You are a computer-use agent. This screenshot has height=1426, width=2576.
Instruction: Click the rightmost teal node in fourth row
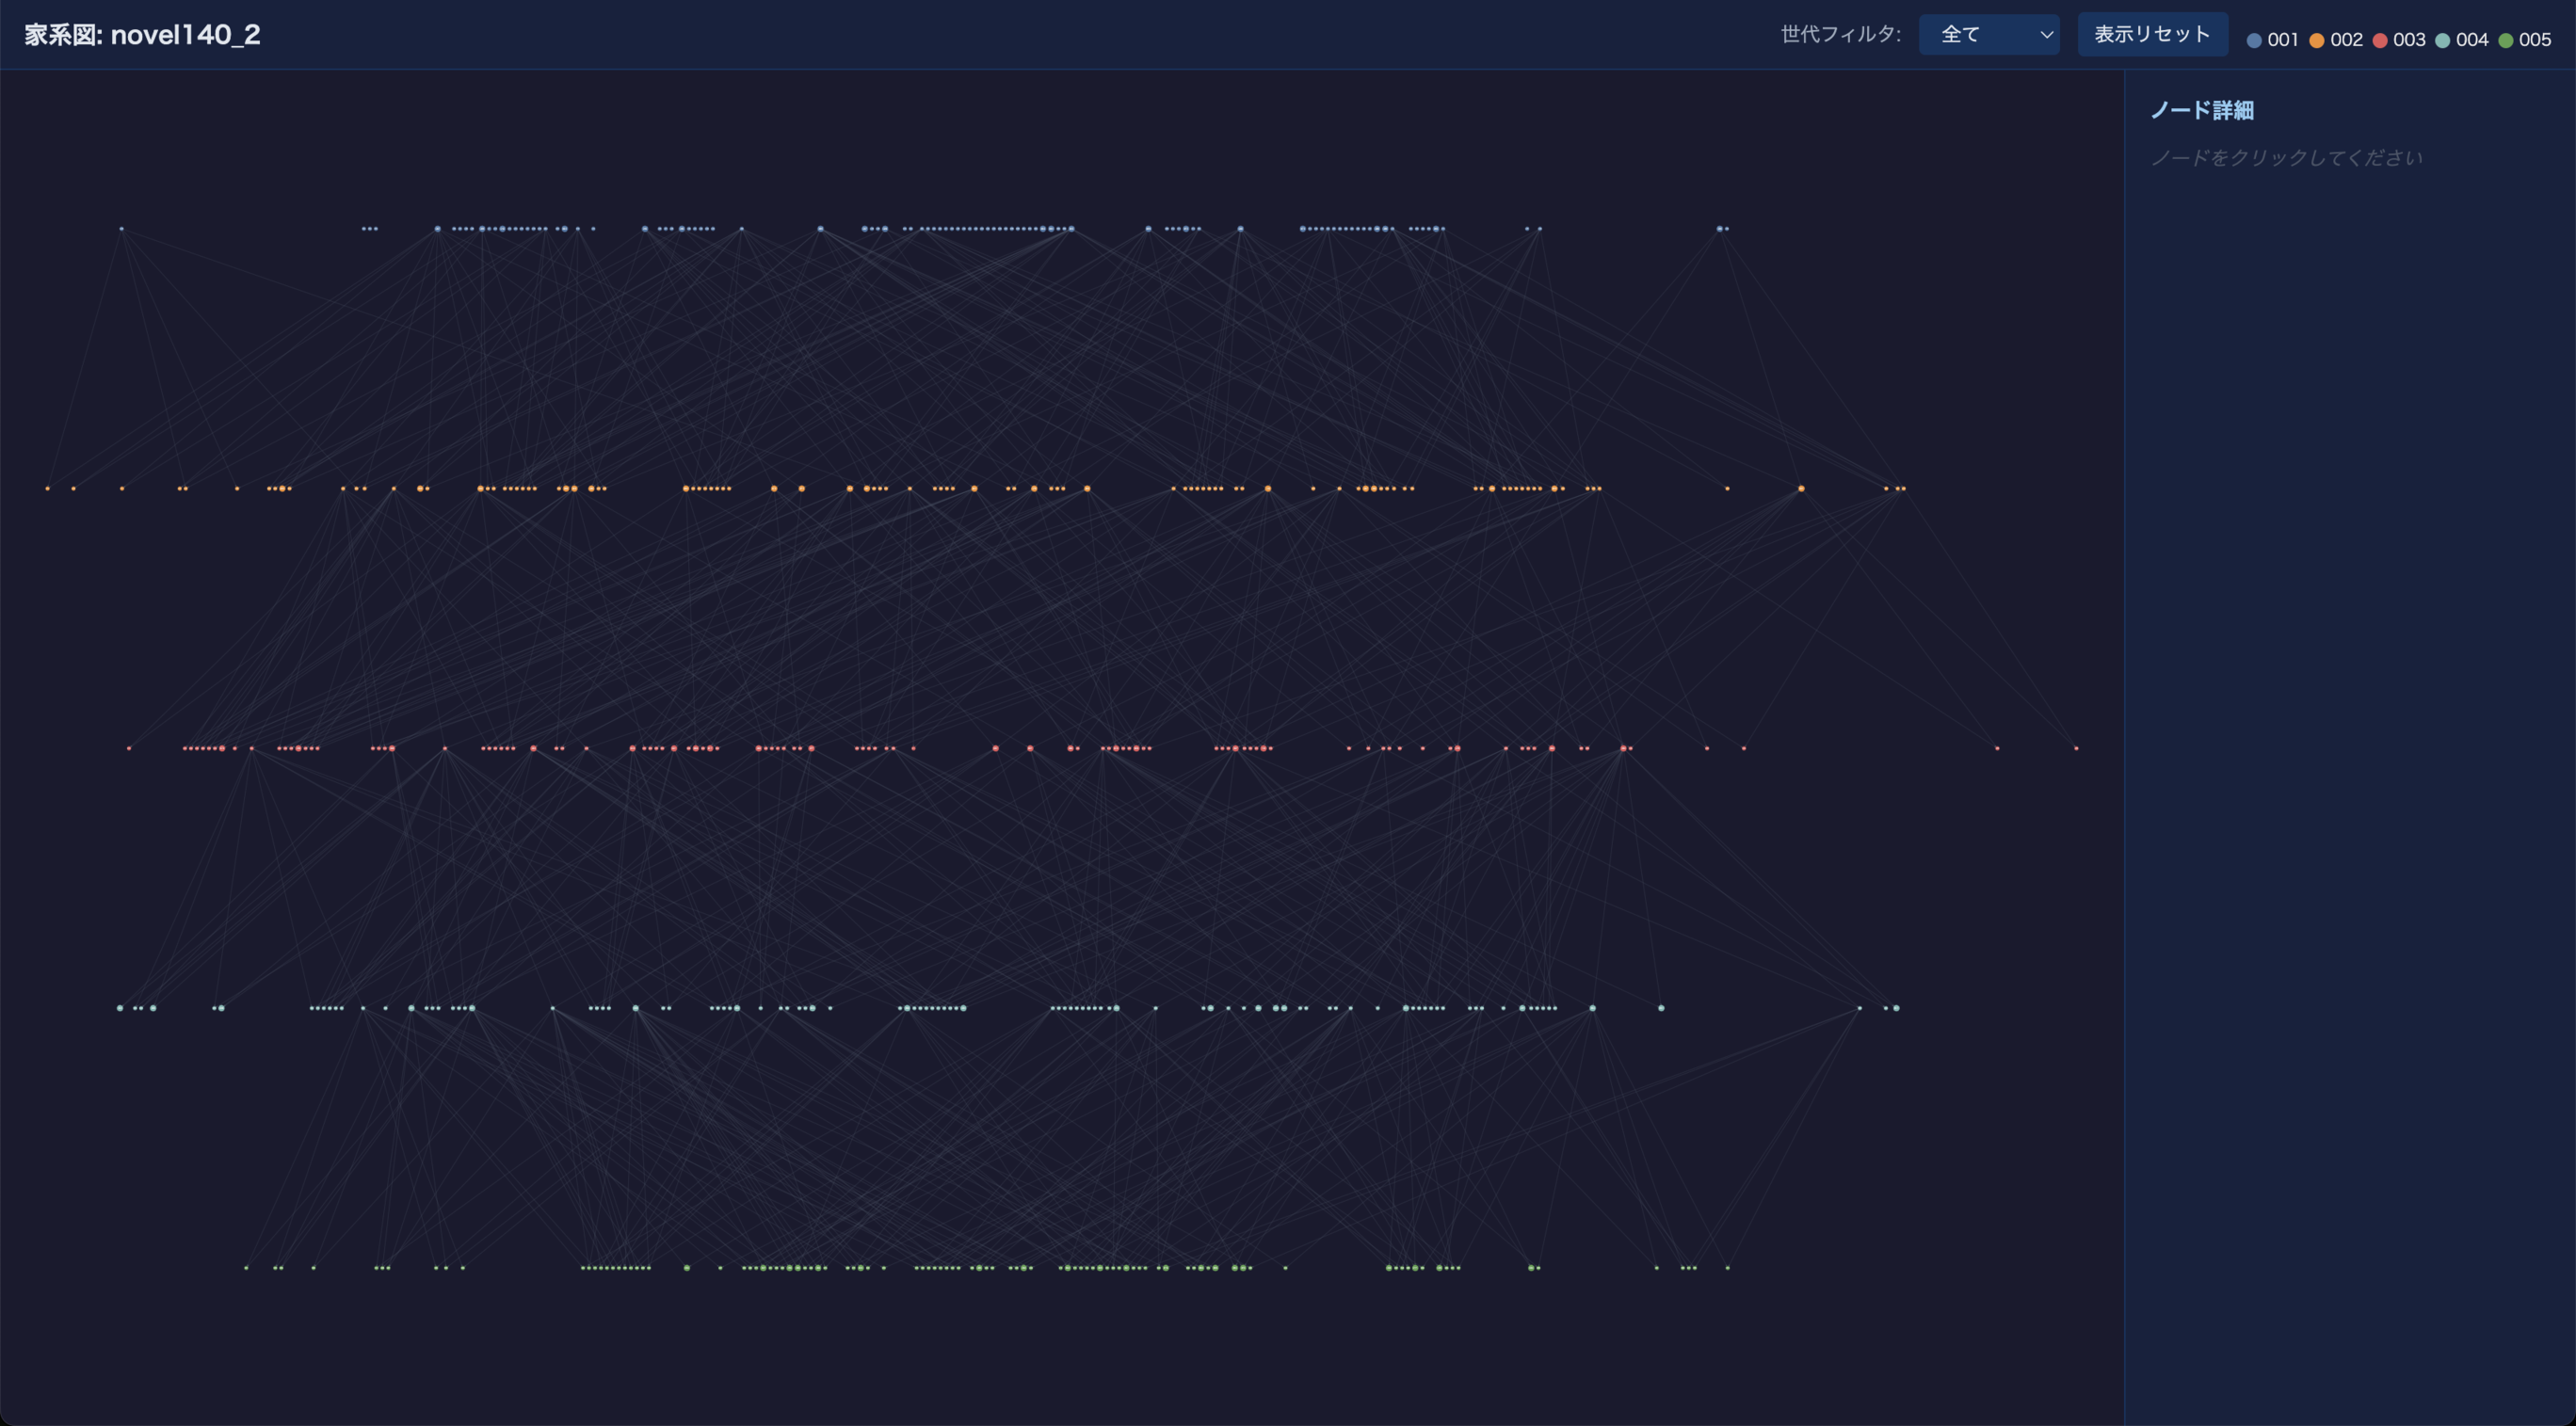tap(1896, 1008)
